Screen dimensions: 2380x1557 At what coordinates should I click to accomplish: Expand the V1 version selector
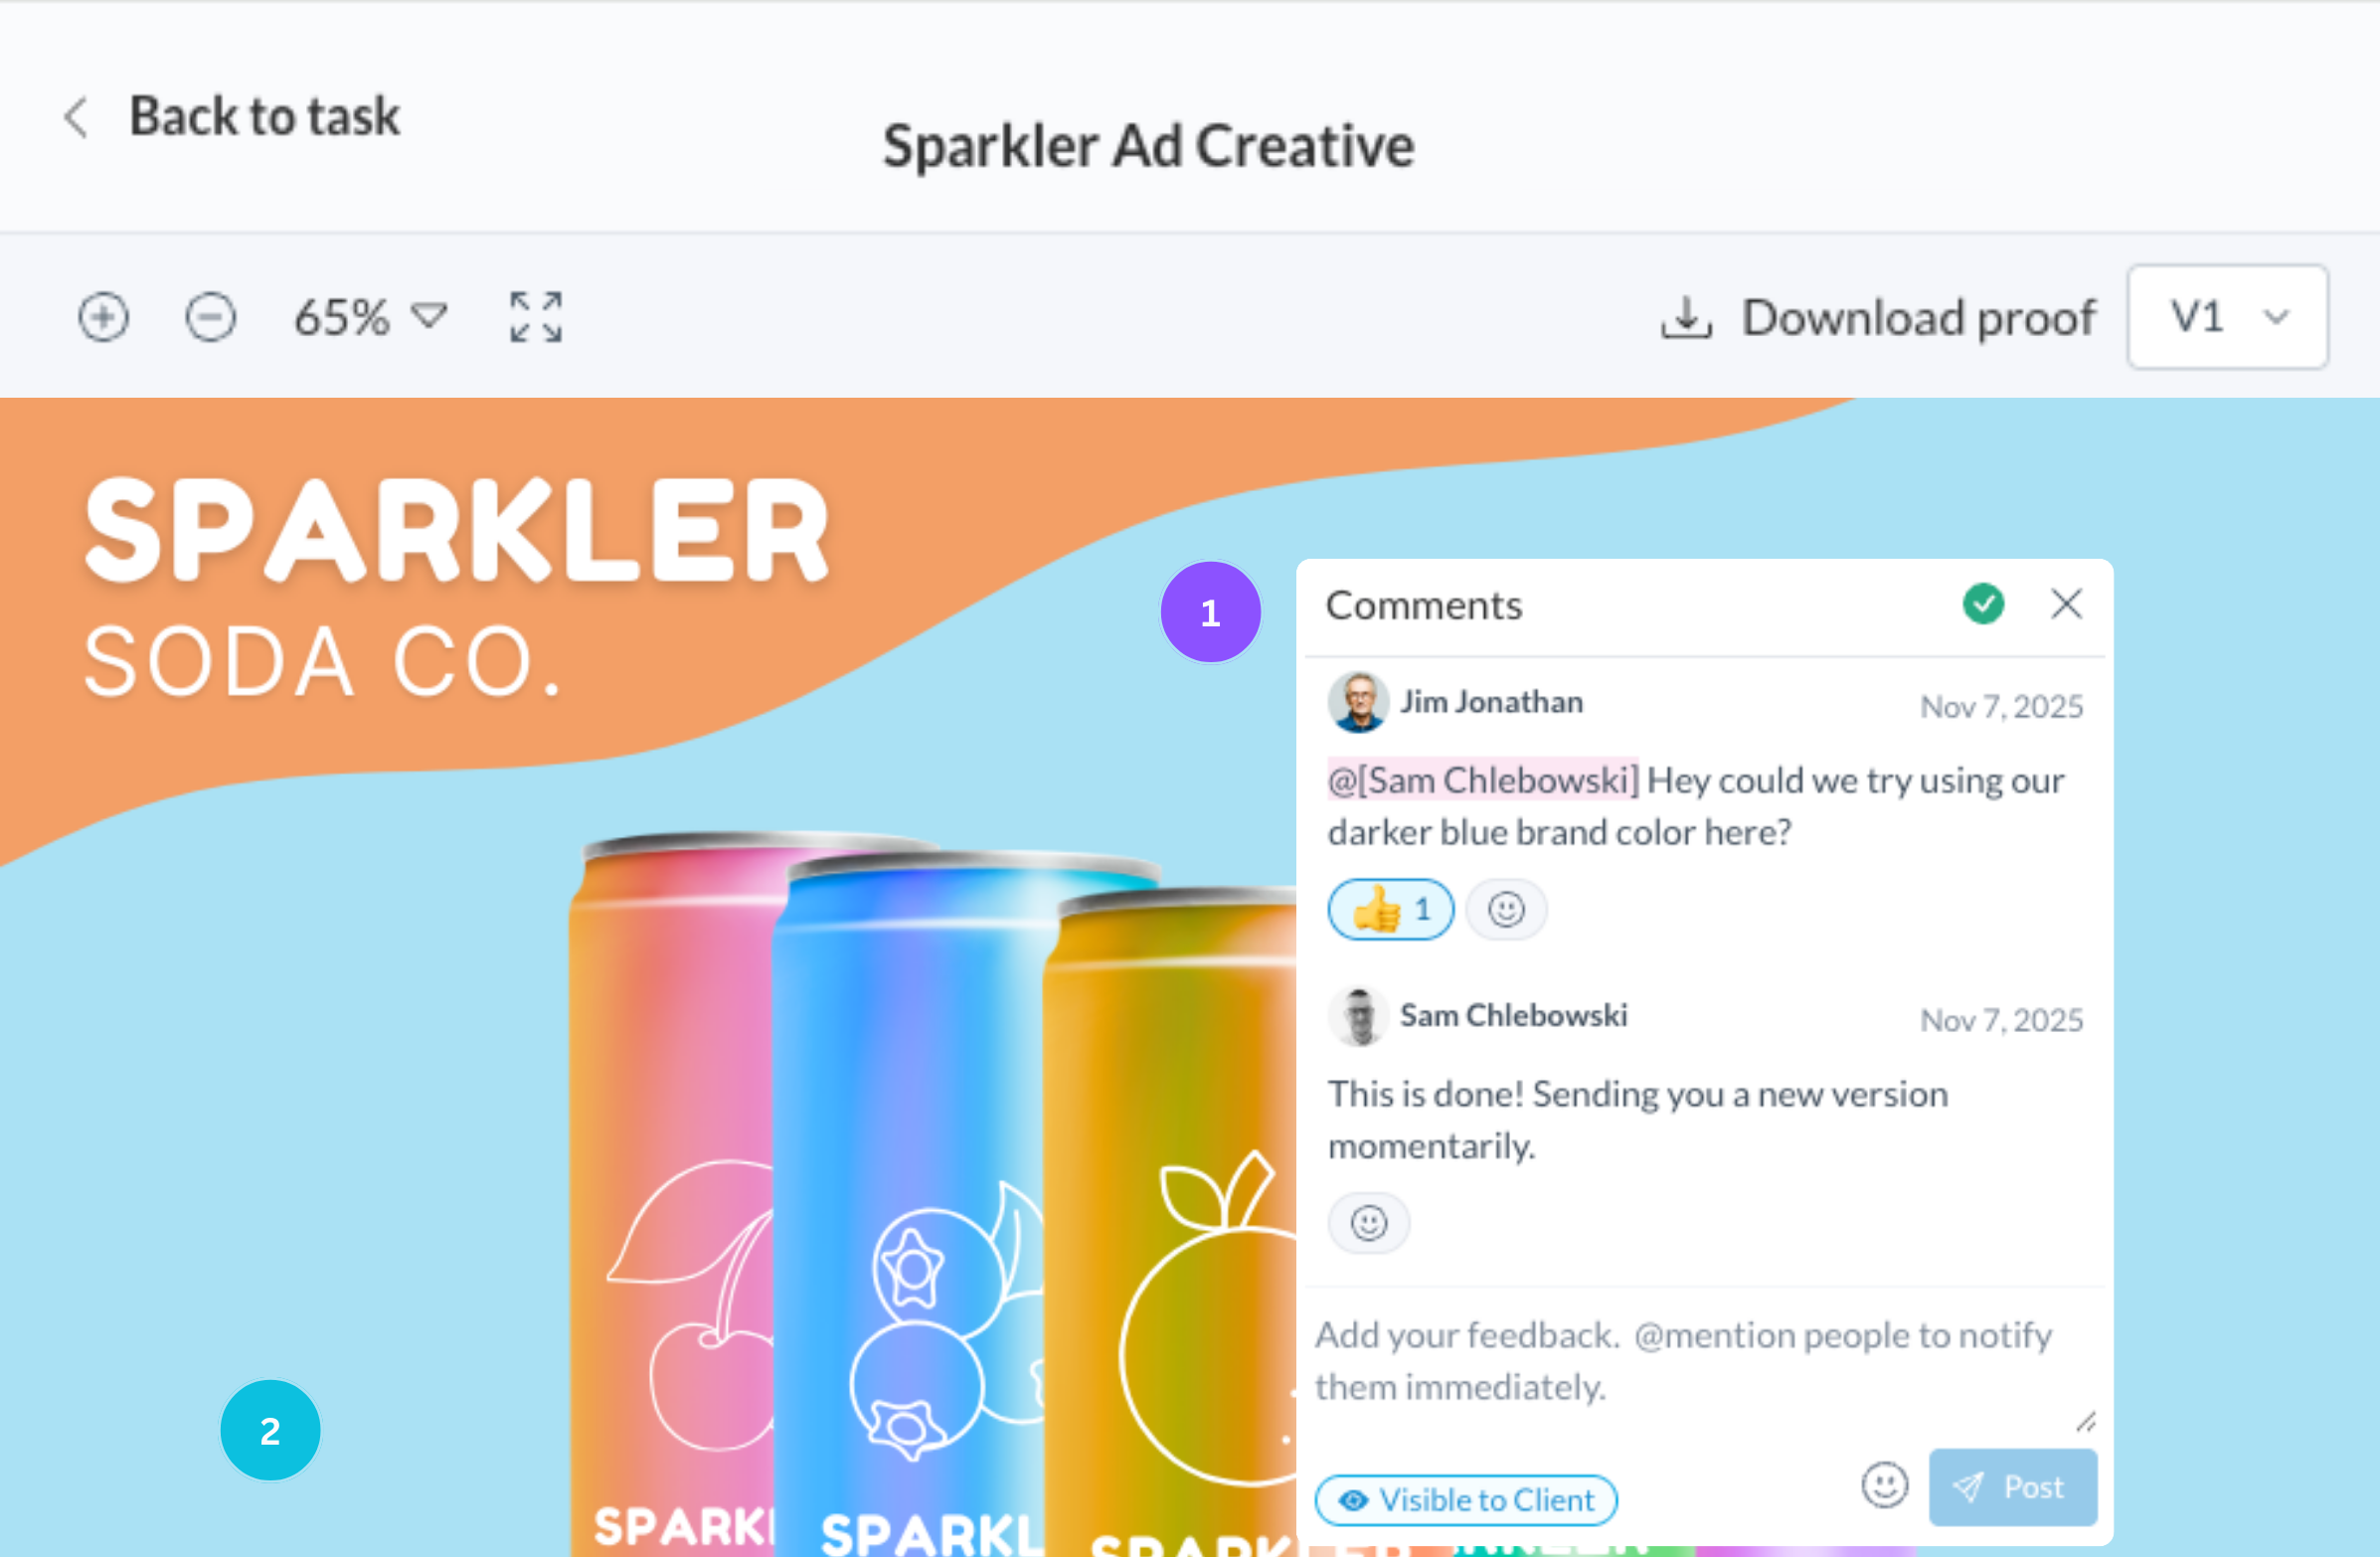pyautogui.click(x=2228, y=317)
